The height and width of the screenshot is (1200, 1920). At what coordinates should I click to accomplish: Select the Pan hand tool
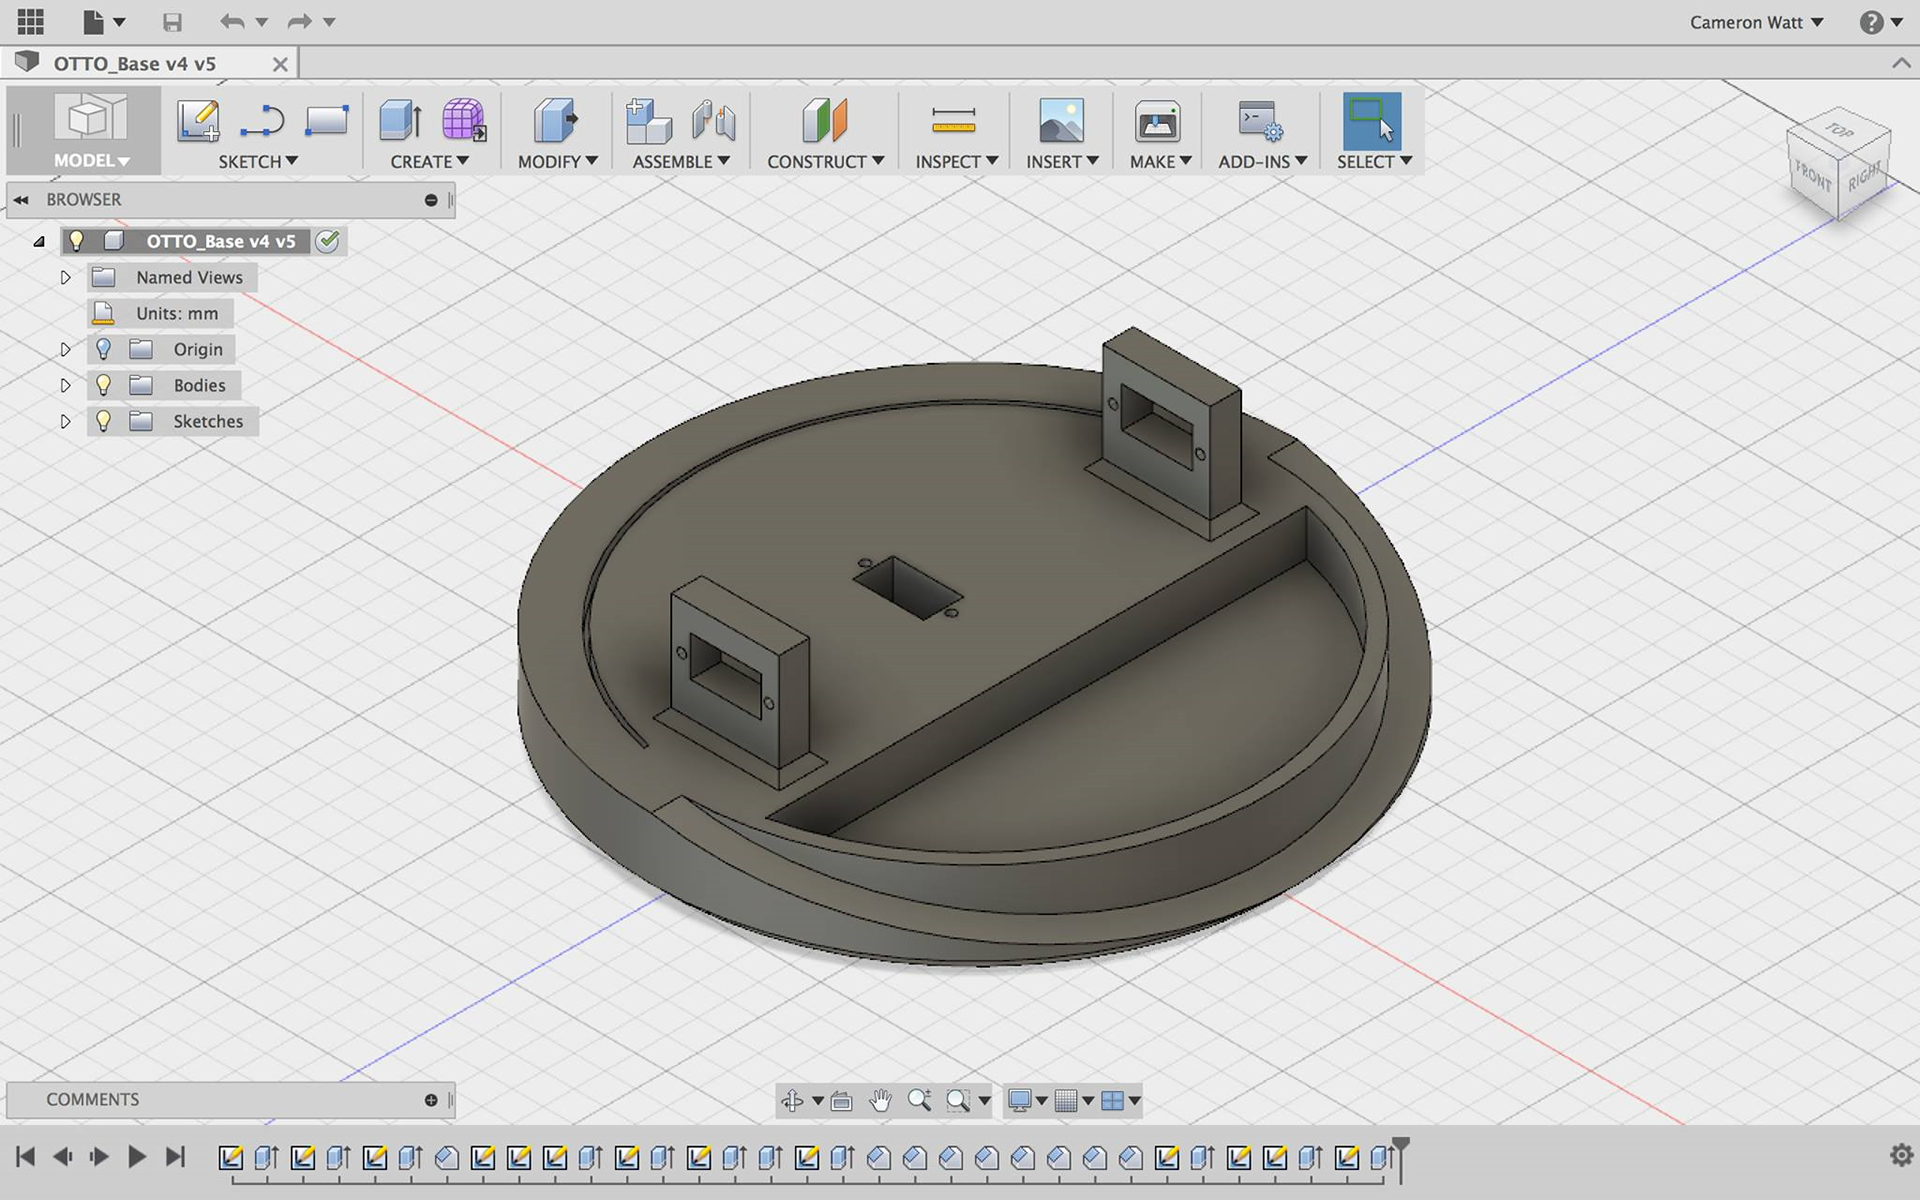[880, 1101]
